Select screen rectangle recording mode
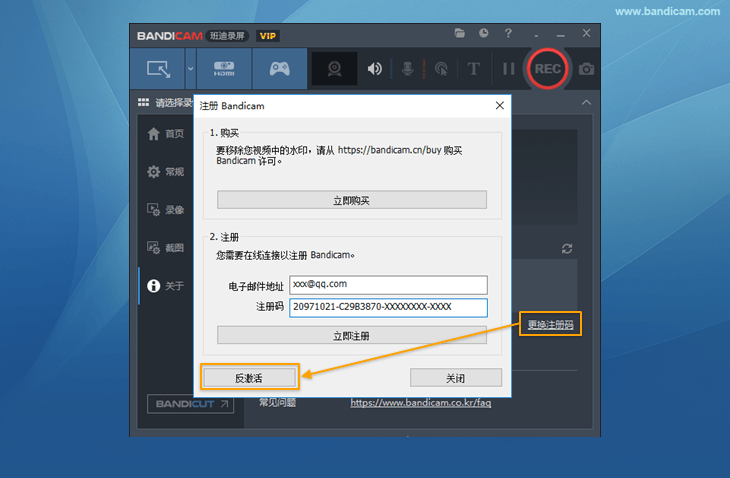Viewport: 730px width, 478px height. click(x=158, y=69)
